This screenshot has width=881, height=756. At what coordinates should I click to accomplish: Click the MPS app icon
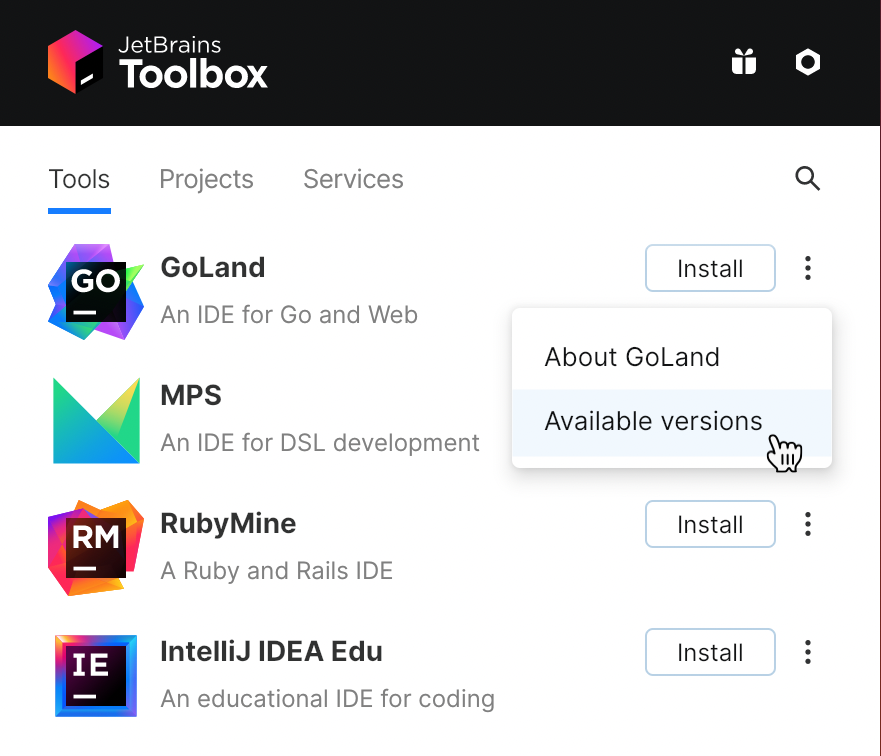coord(95,420)
